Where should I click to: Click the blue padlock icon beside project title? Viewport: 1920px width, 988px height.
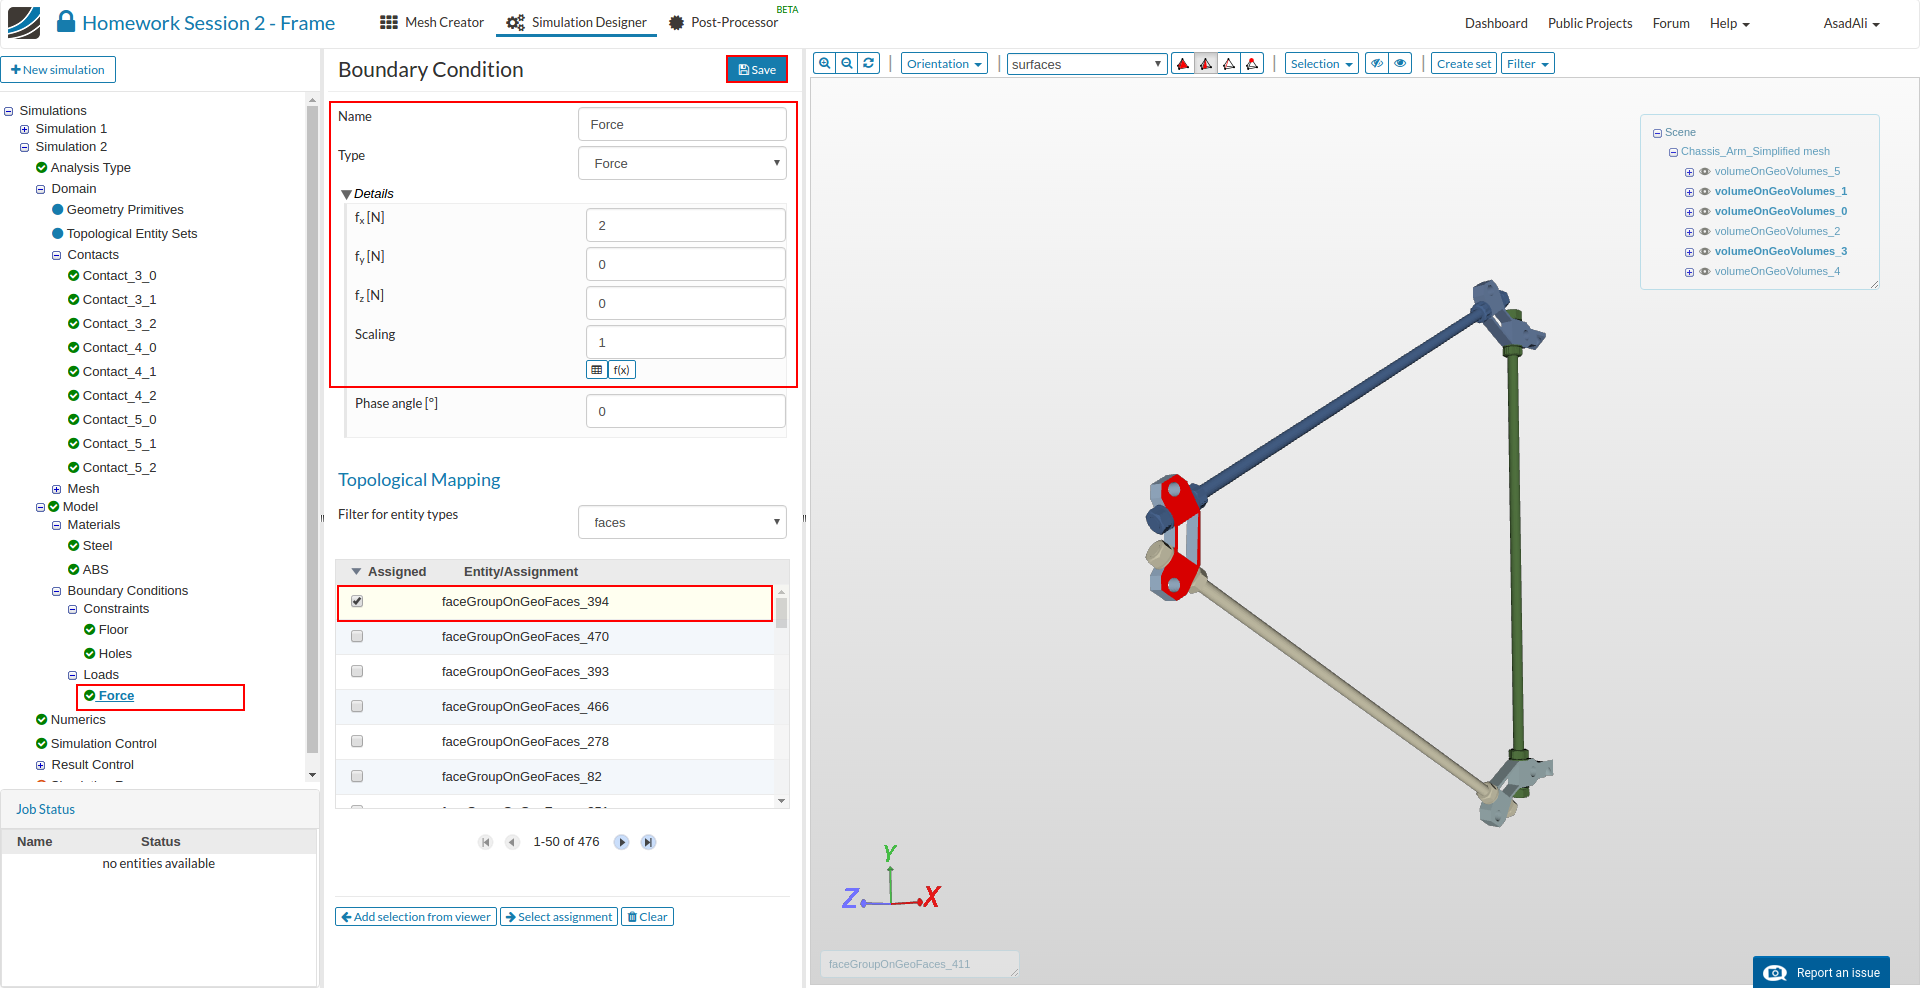pyautogui.click(x=66, y=21)
